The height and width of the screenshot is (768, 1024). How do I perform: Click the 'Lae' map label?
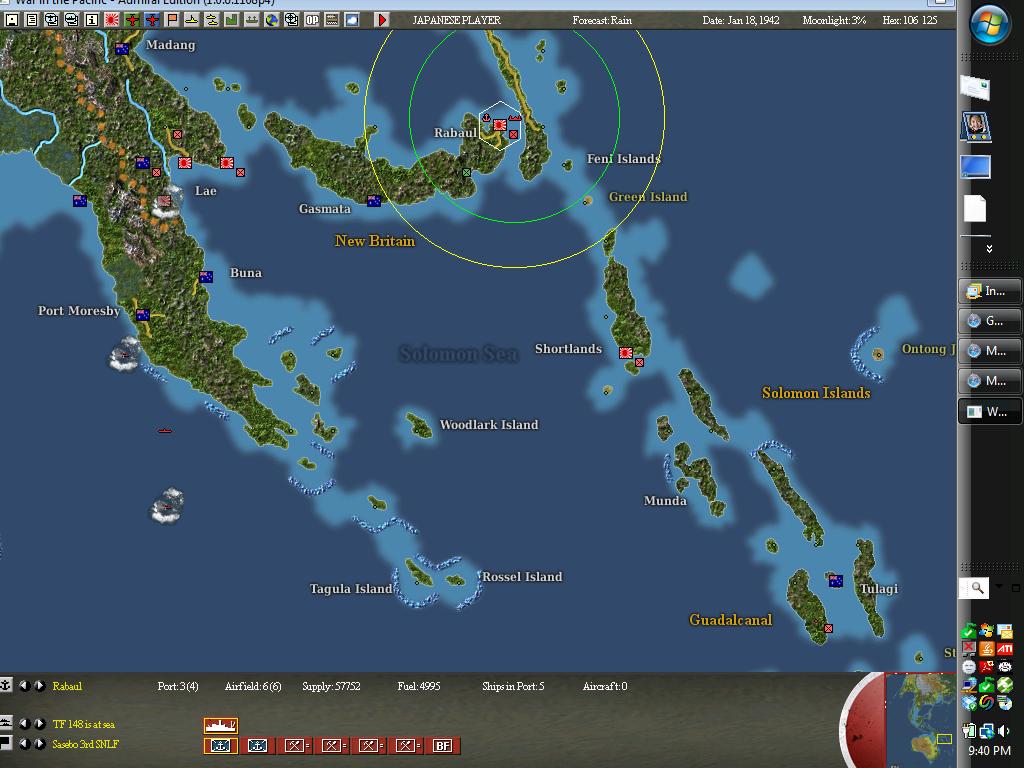[206, 191]
